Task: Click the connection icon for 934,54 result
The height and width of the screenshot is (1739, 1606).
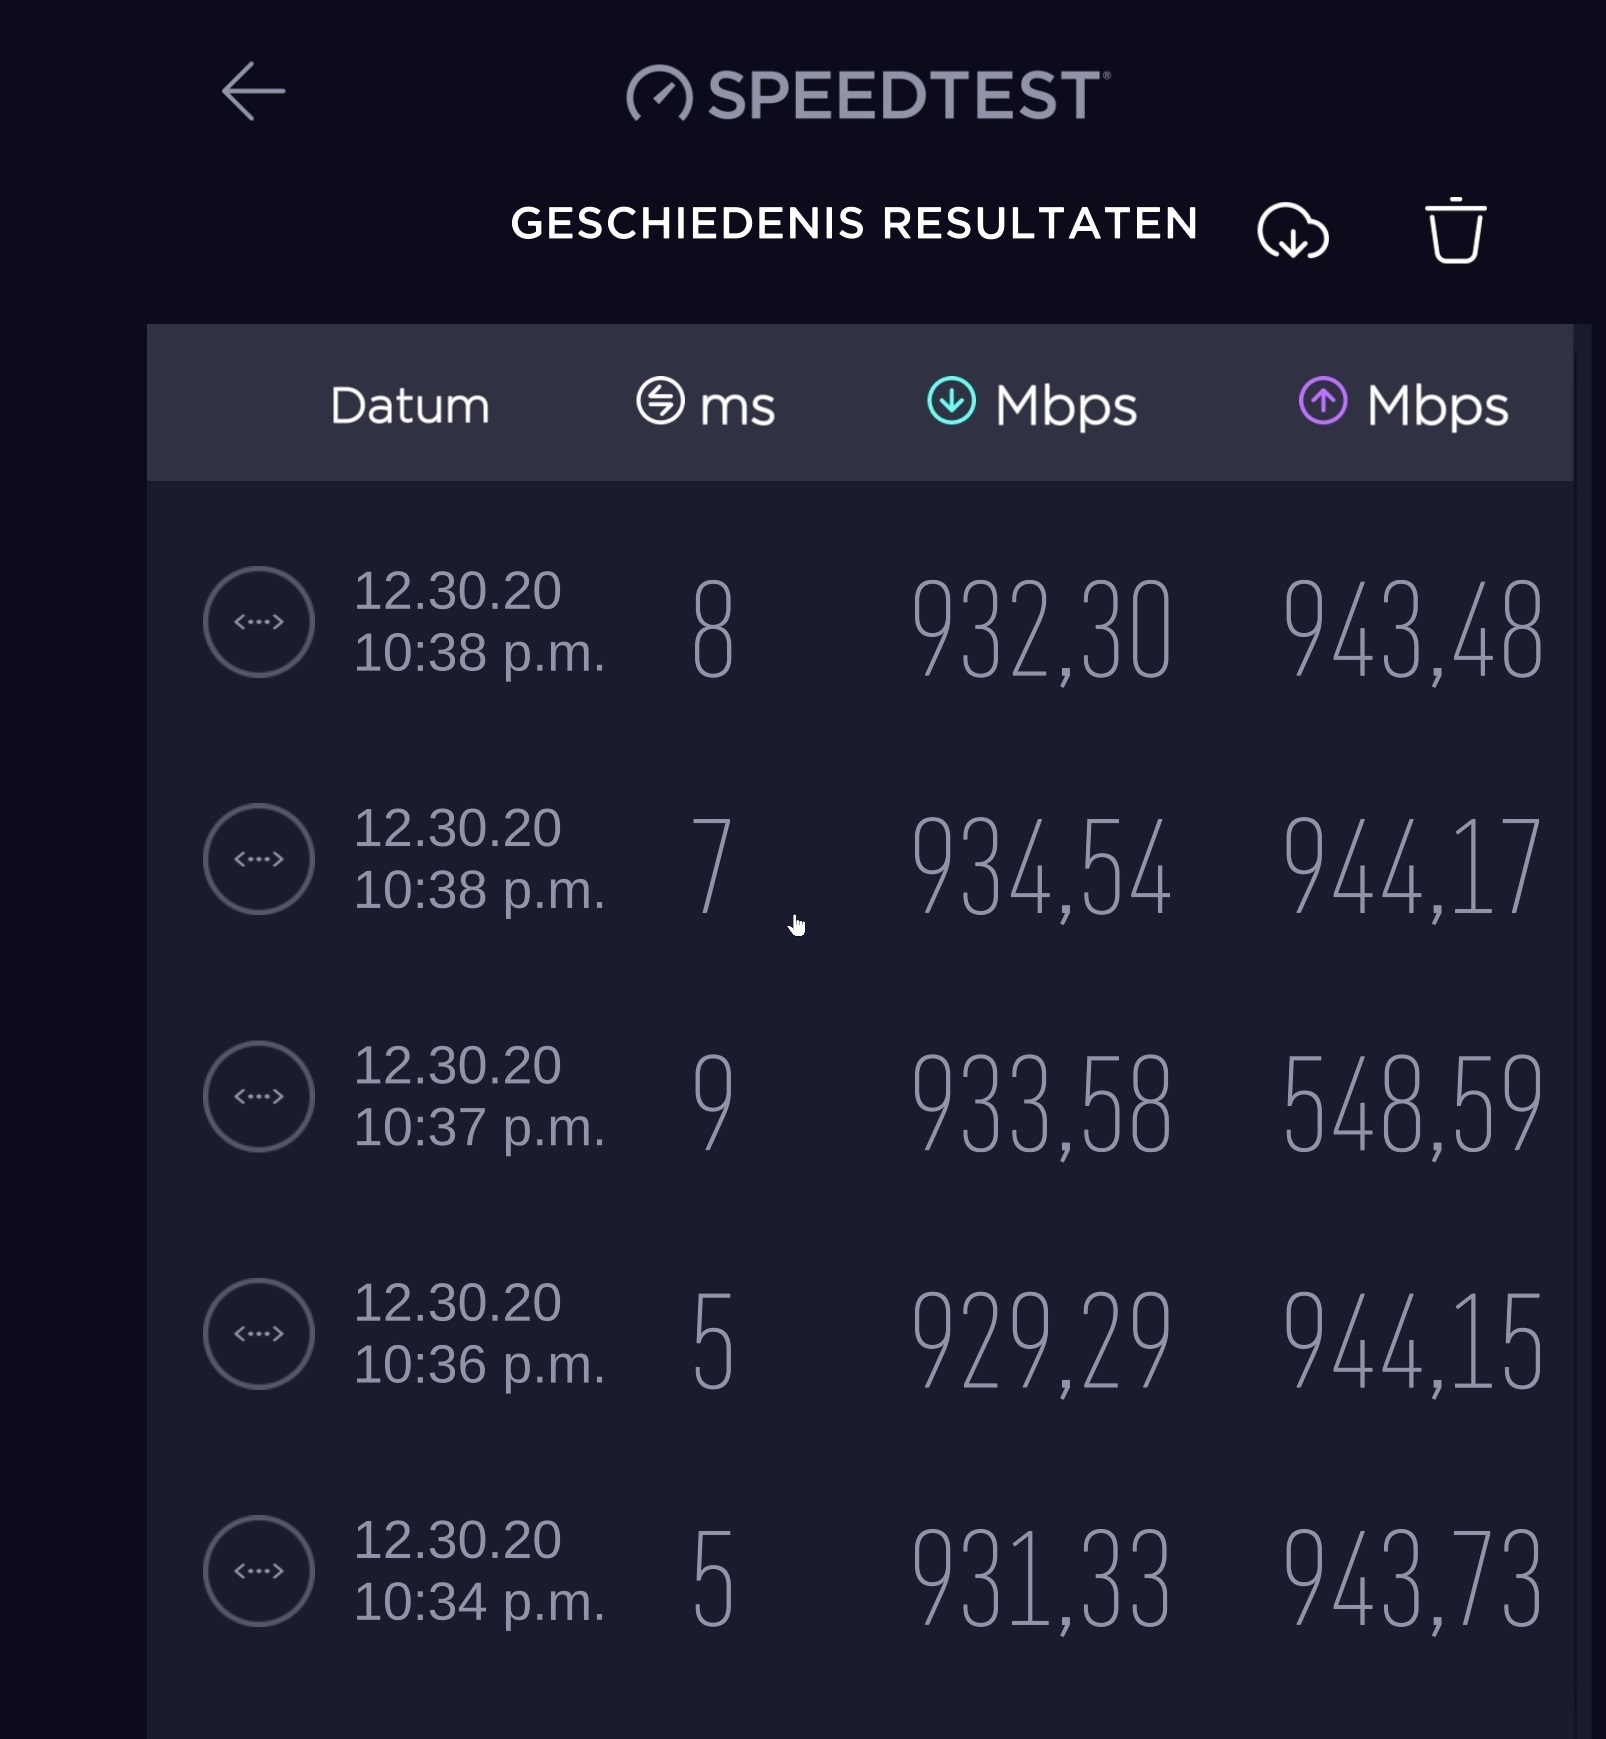Action: coord(259,859)
